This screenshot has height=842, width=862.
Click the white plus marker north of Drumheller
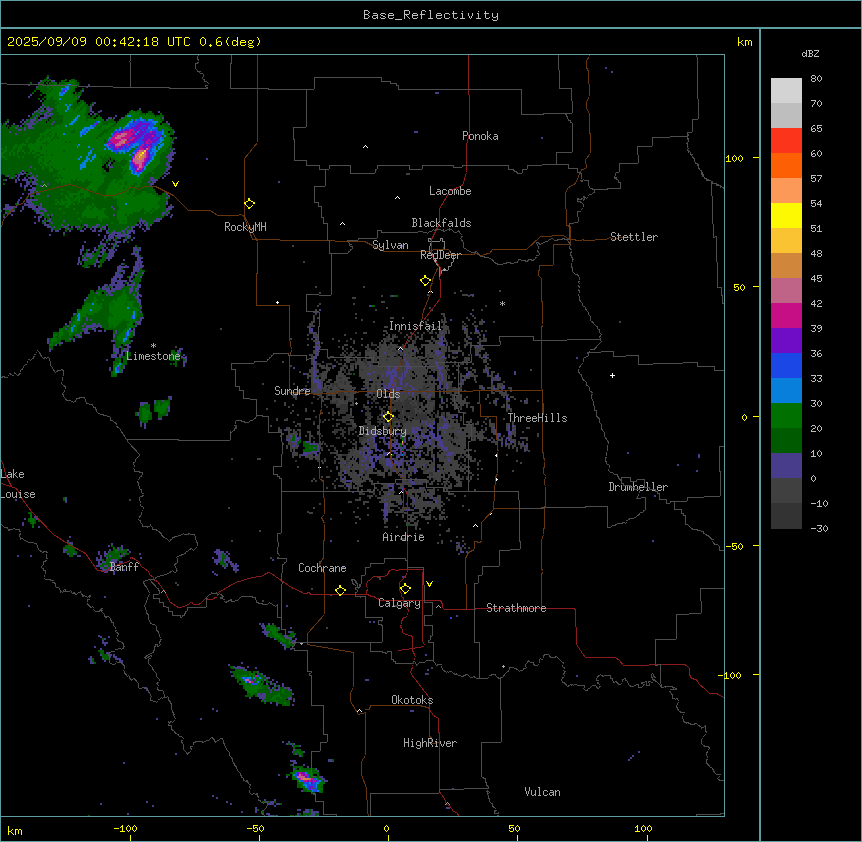(x=612, y=375)
